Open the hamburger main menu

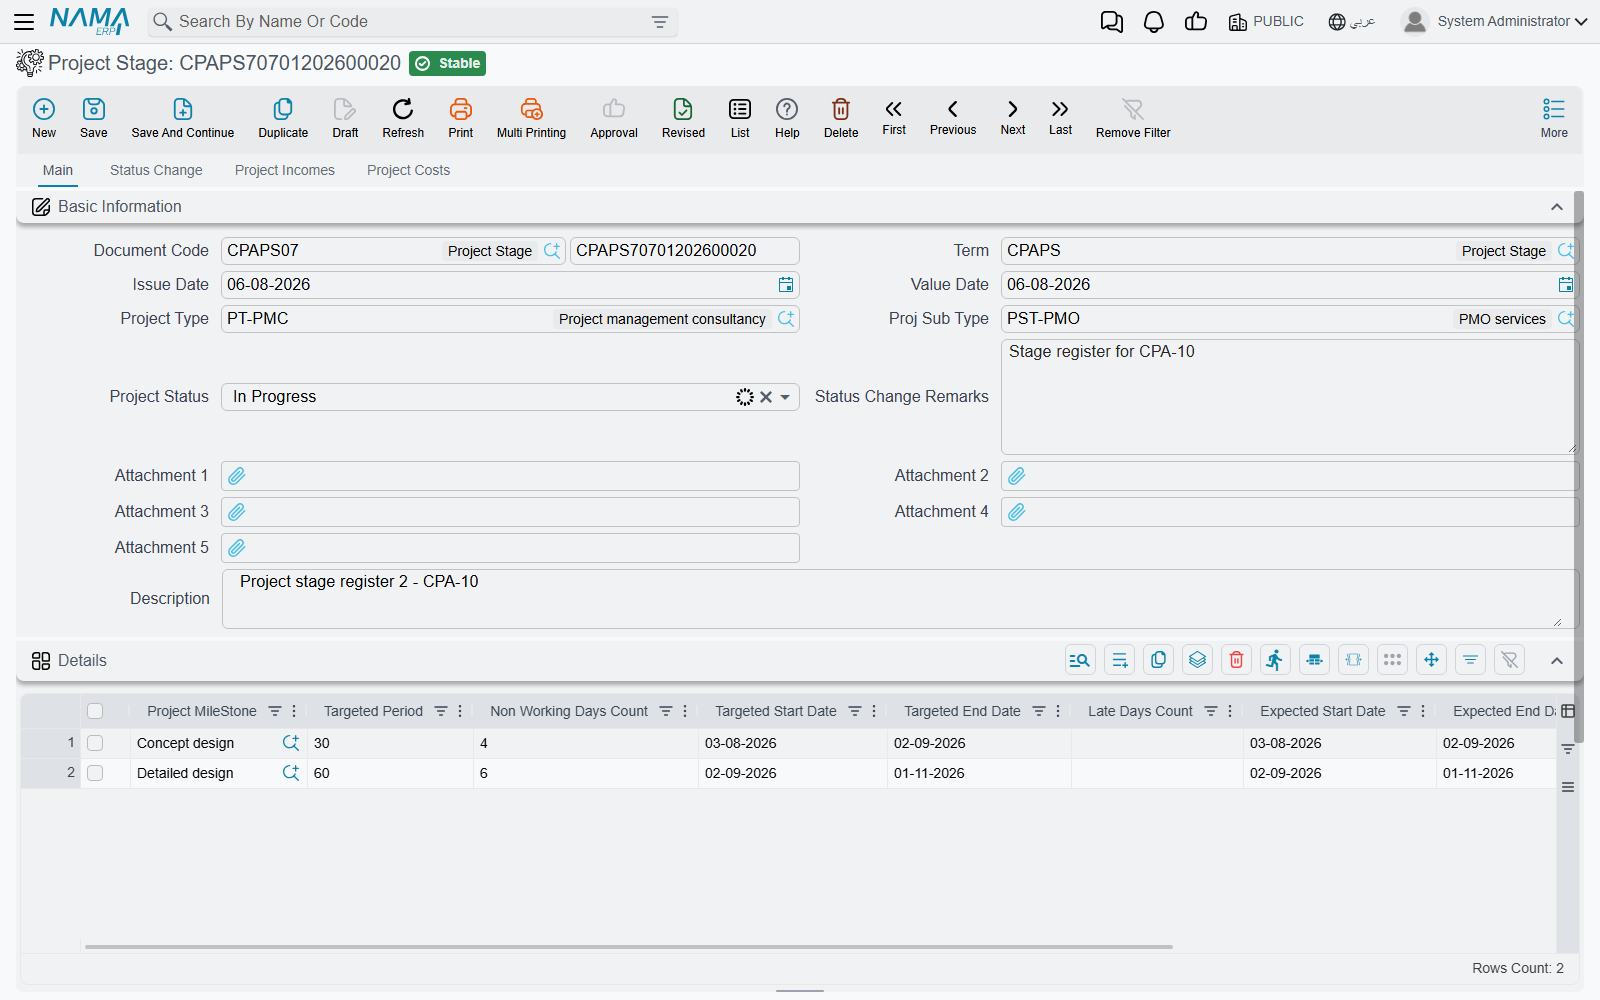click(24, 21)
